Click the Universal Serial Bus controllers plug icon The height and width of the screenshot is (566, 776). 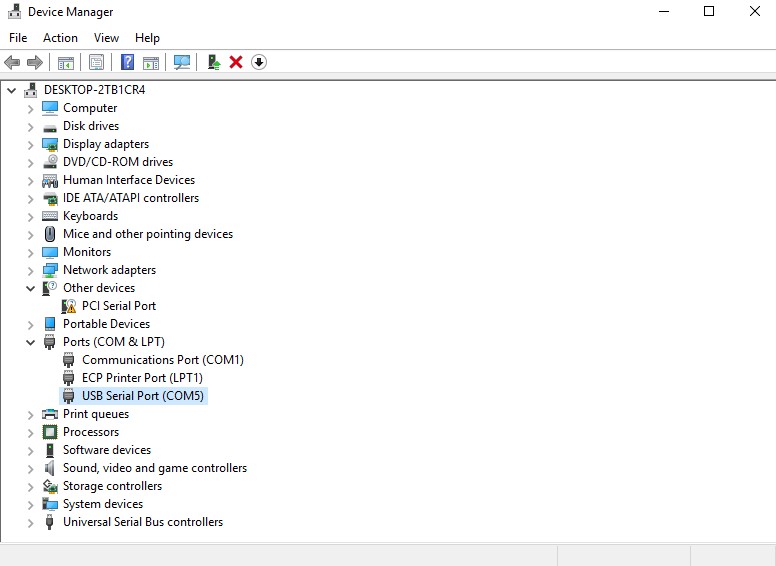49,522
